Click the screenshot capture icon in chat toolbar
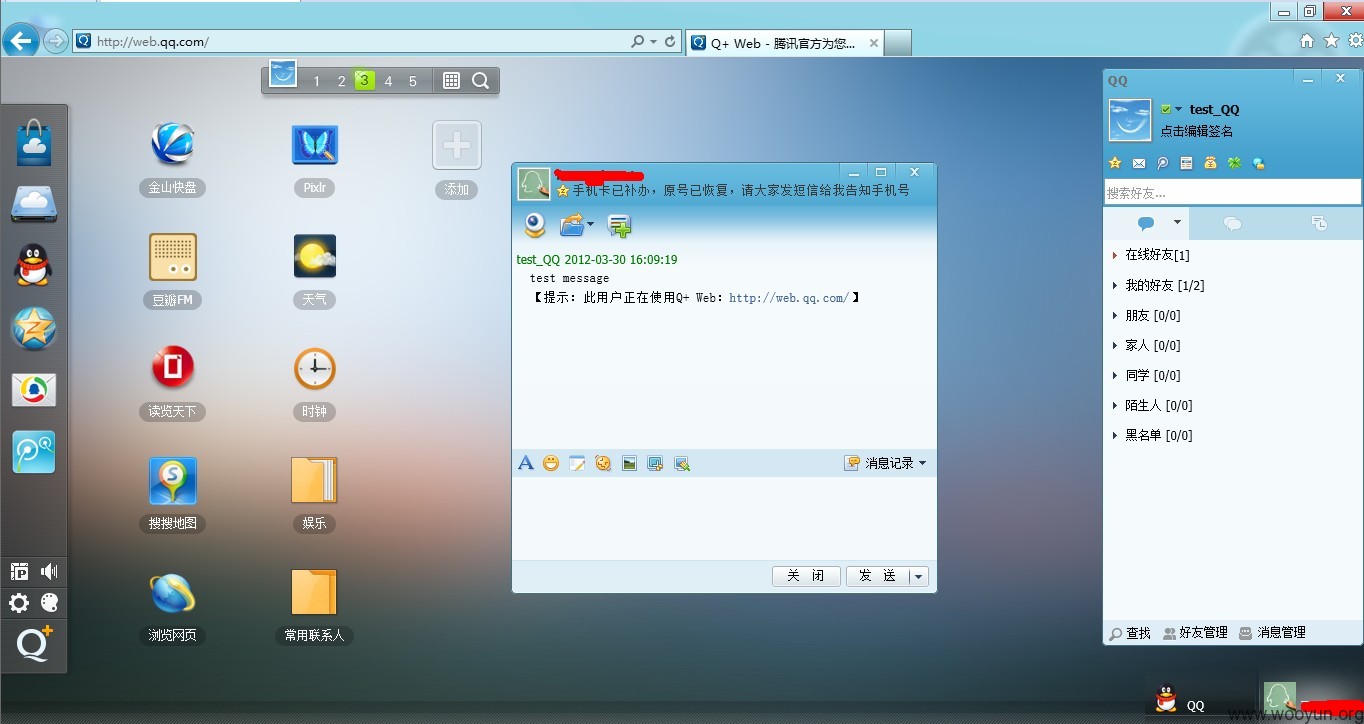The image size is (1364, 724). coord(655,463)
